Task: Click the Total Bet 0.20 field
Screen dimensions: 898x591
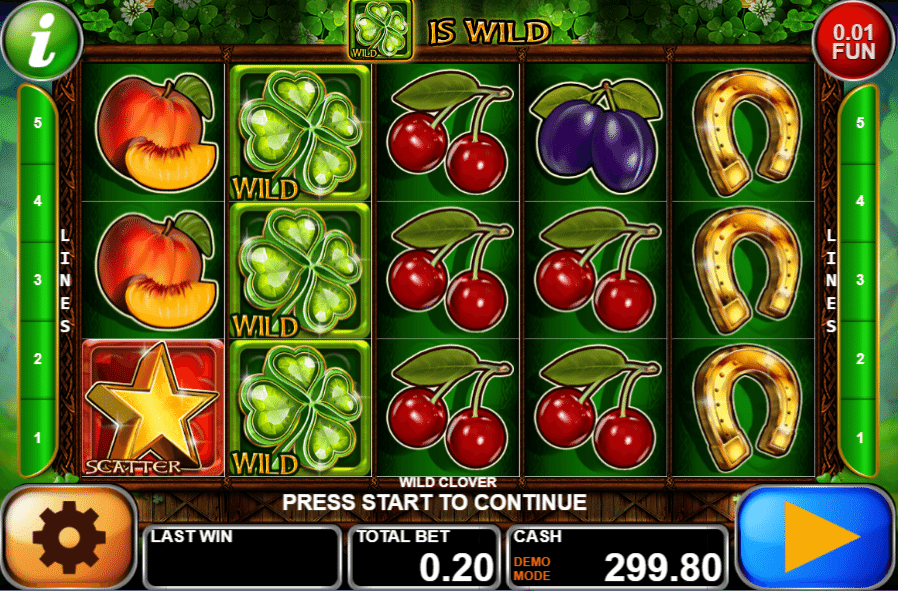Action: point(424,557)
